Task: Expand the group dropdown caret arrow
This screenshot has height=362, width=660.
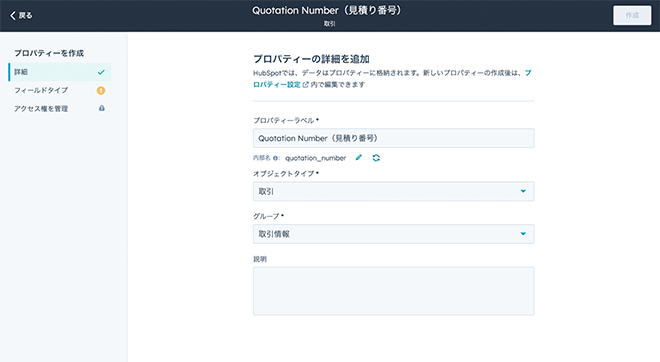Action: pyautogui.click(x=523, y=234)
